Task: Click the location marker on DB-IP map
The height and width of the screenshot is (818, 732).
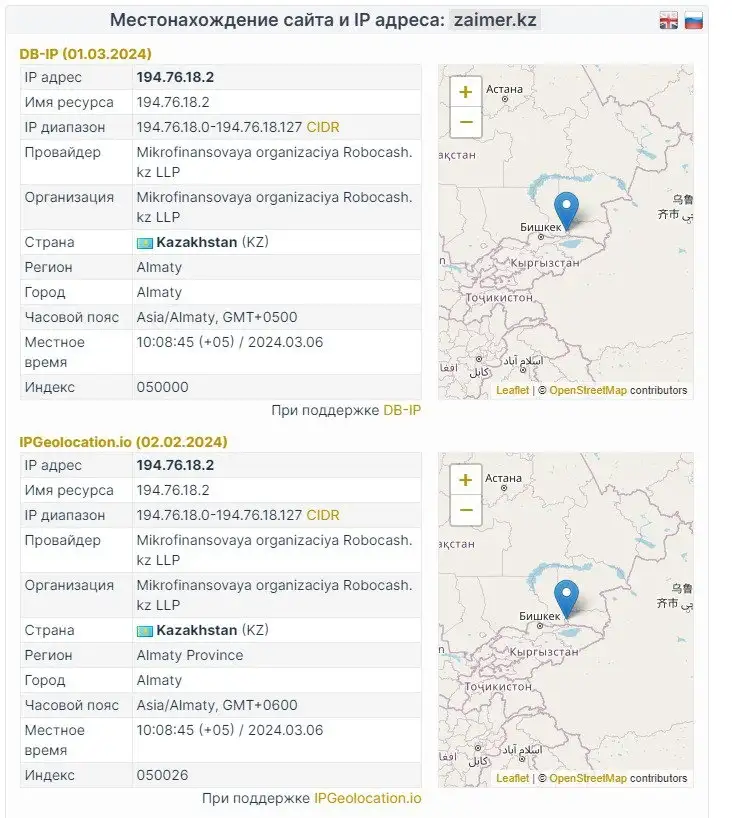Action: pyautogui.click(x=566, y=210)
